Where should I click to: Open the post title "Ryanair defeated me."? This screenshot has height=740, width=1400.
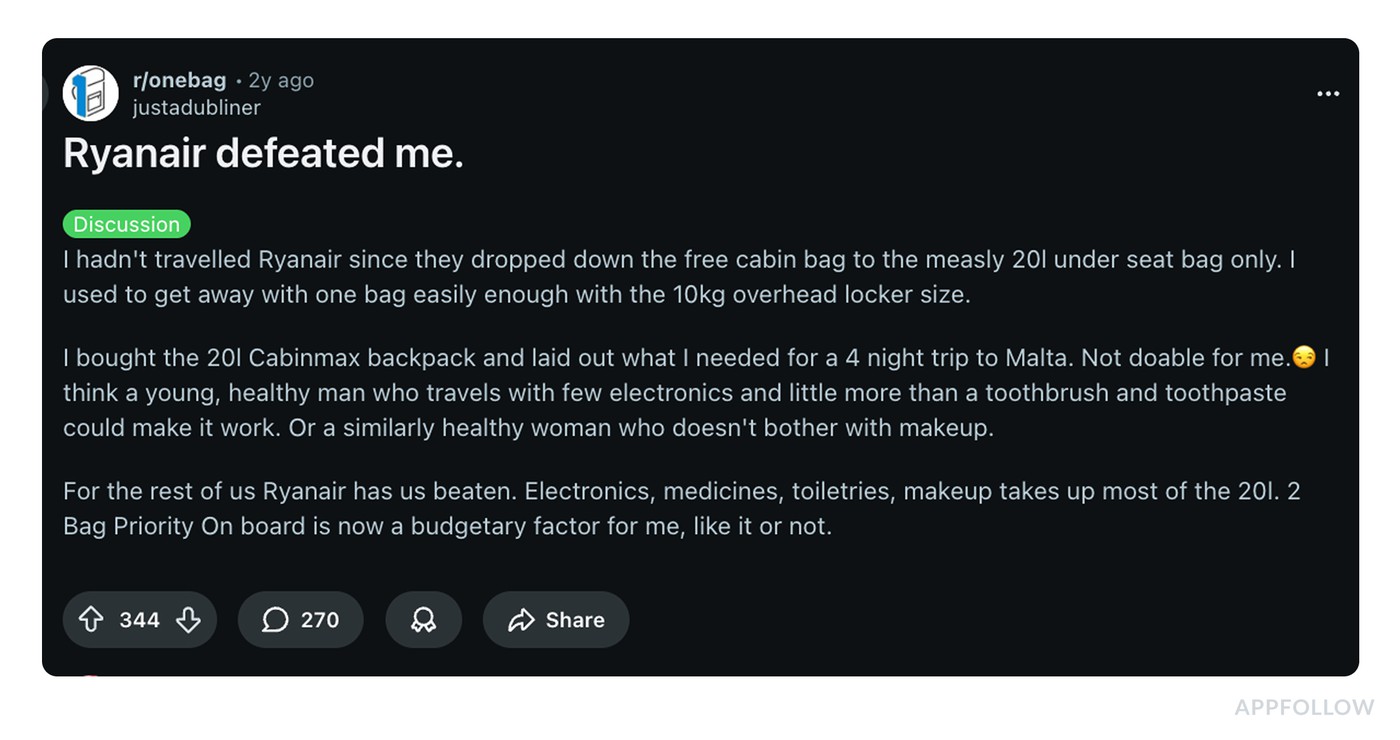tap(263, 154)
